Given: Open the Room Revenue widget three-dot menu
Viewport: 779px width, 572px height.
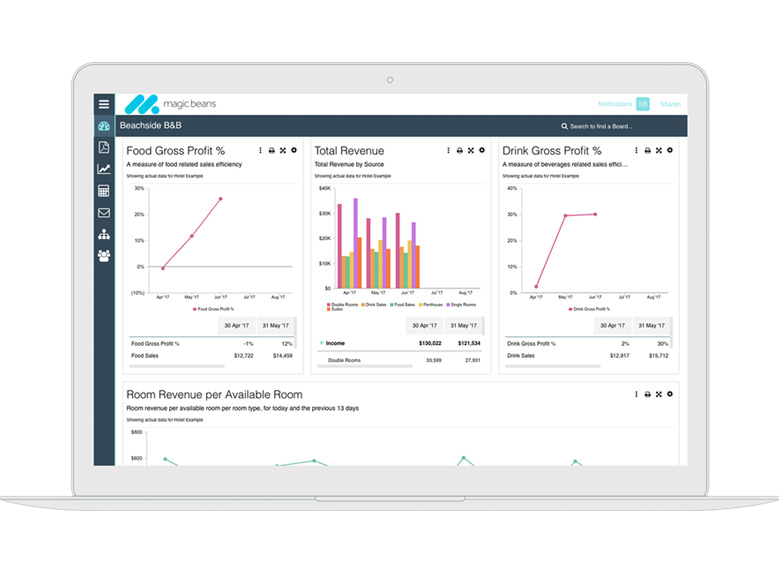Looking at the screenshot, I should (636, 394).
